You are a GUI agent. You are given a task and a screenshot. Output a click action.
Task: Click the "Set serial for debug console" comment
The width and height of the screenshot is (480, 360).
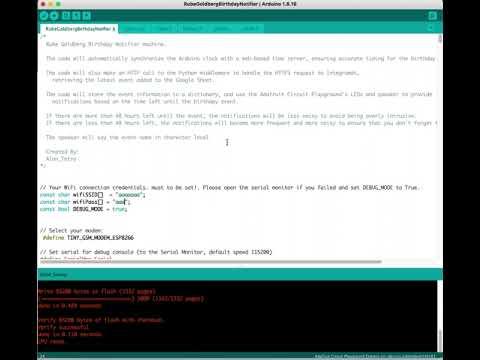[x=156, y=252]
